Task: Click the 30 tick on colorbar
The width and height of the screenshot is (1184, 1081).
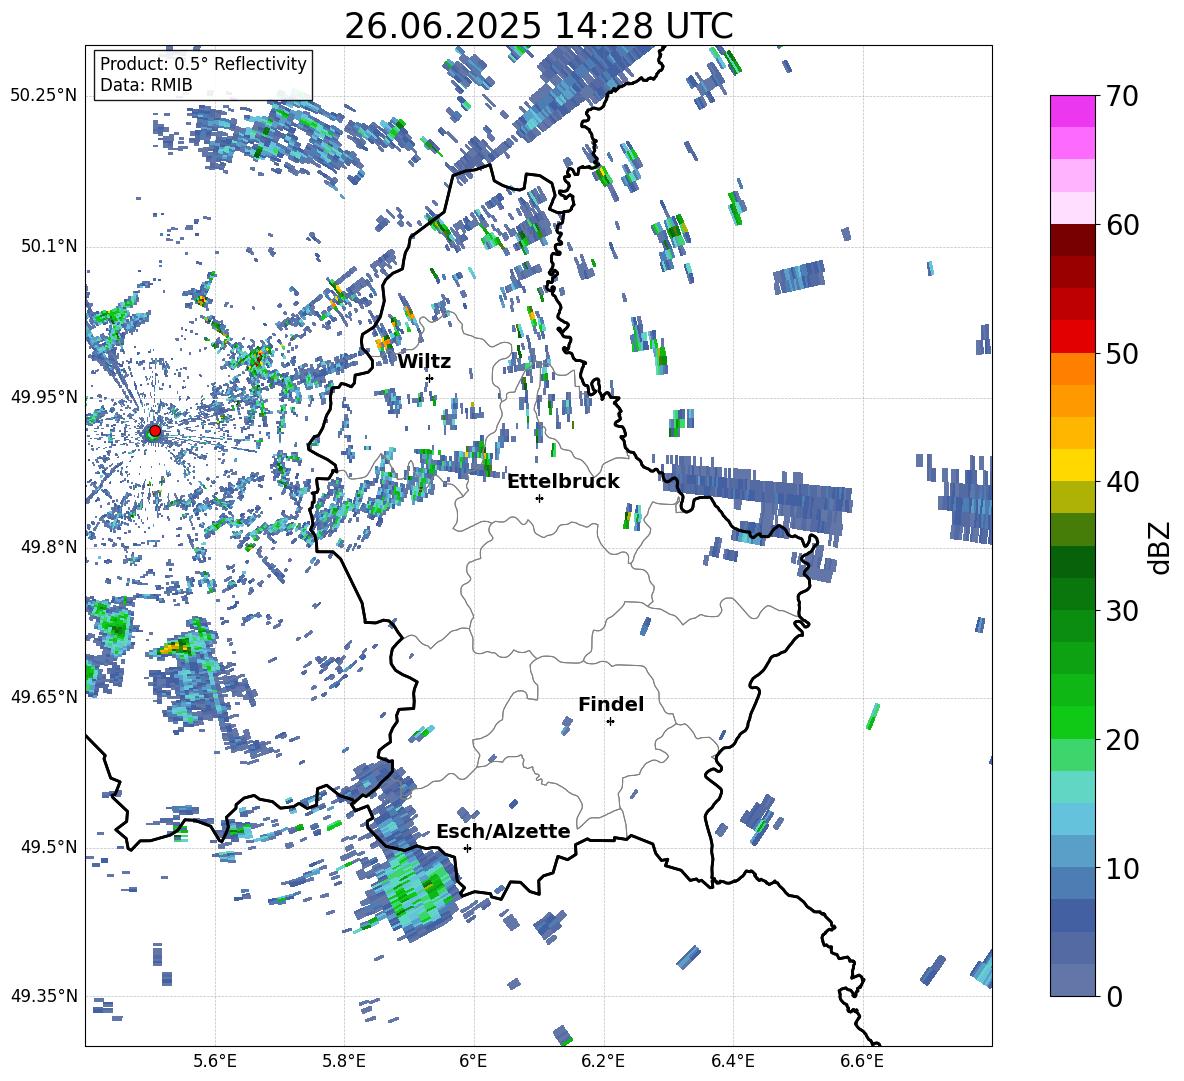Action: (1121, 611)
